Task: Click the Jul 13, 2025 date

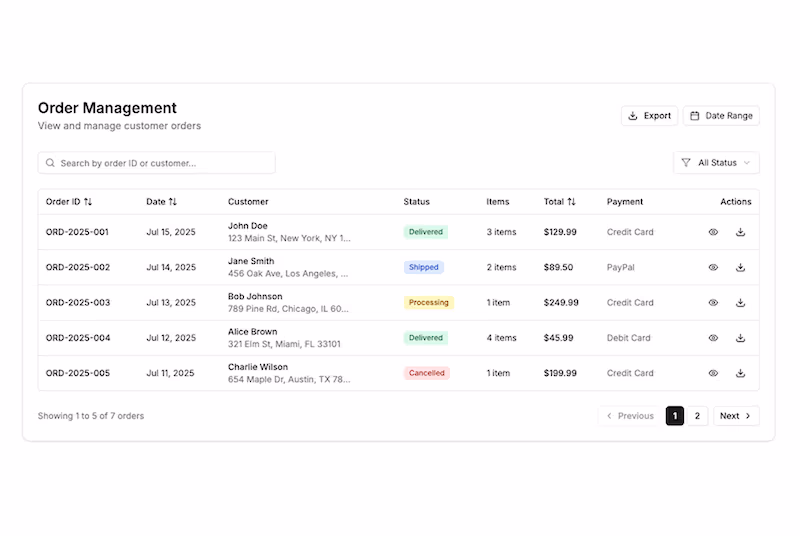Action: tap(170, 302)
